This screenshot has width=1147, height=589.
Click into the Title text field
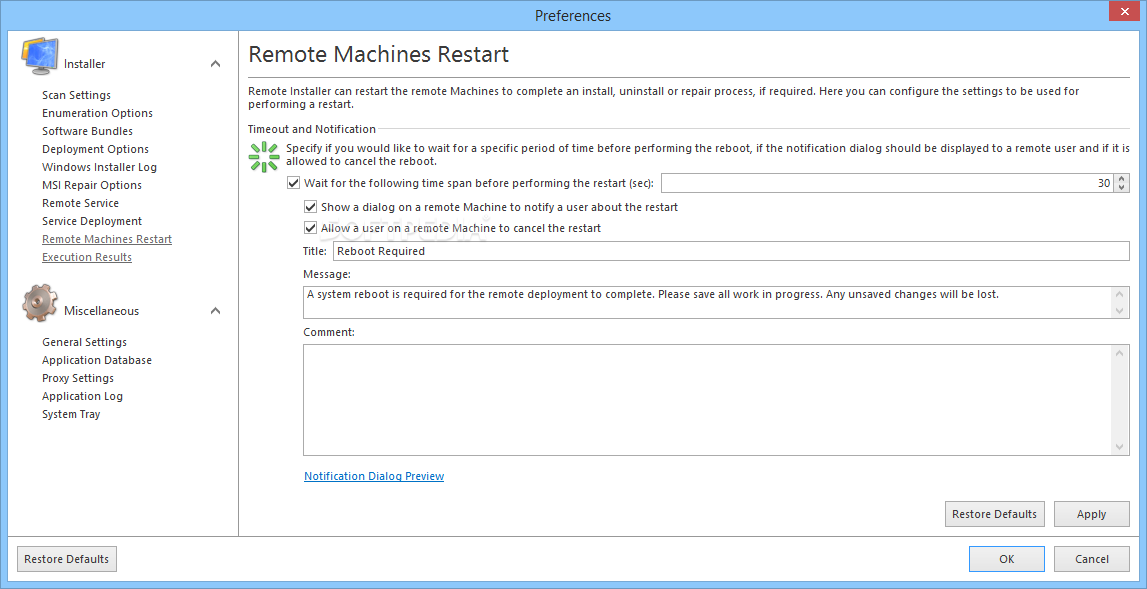(x=731, y=251)
